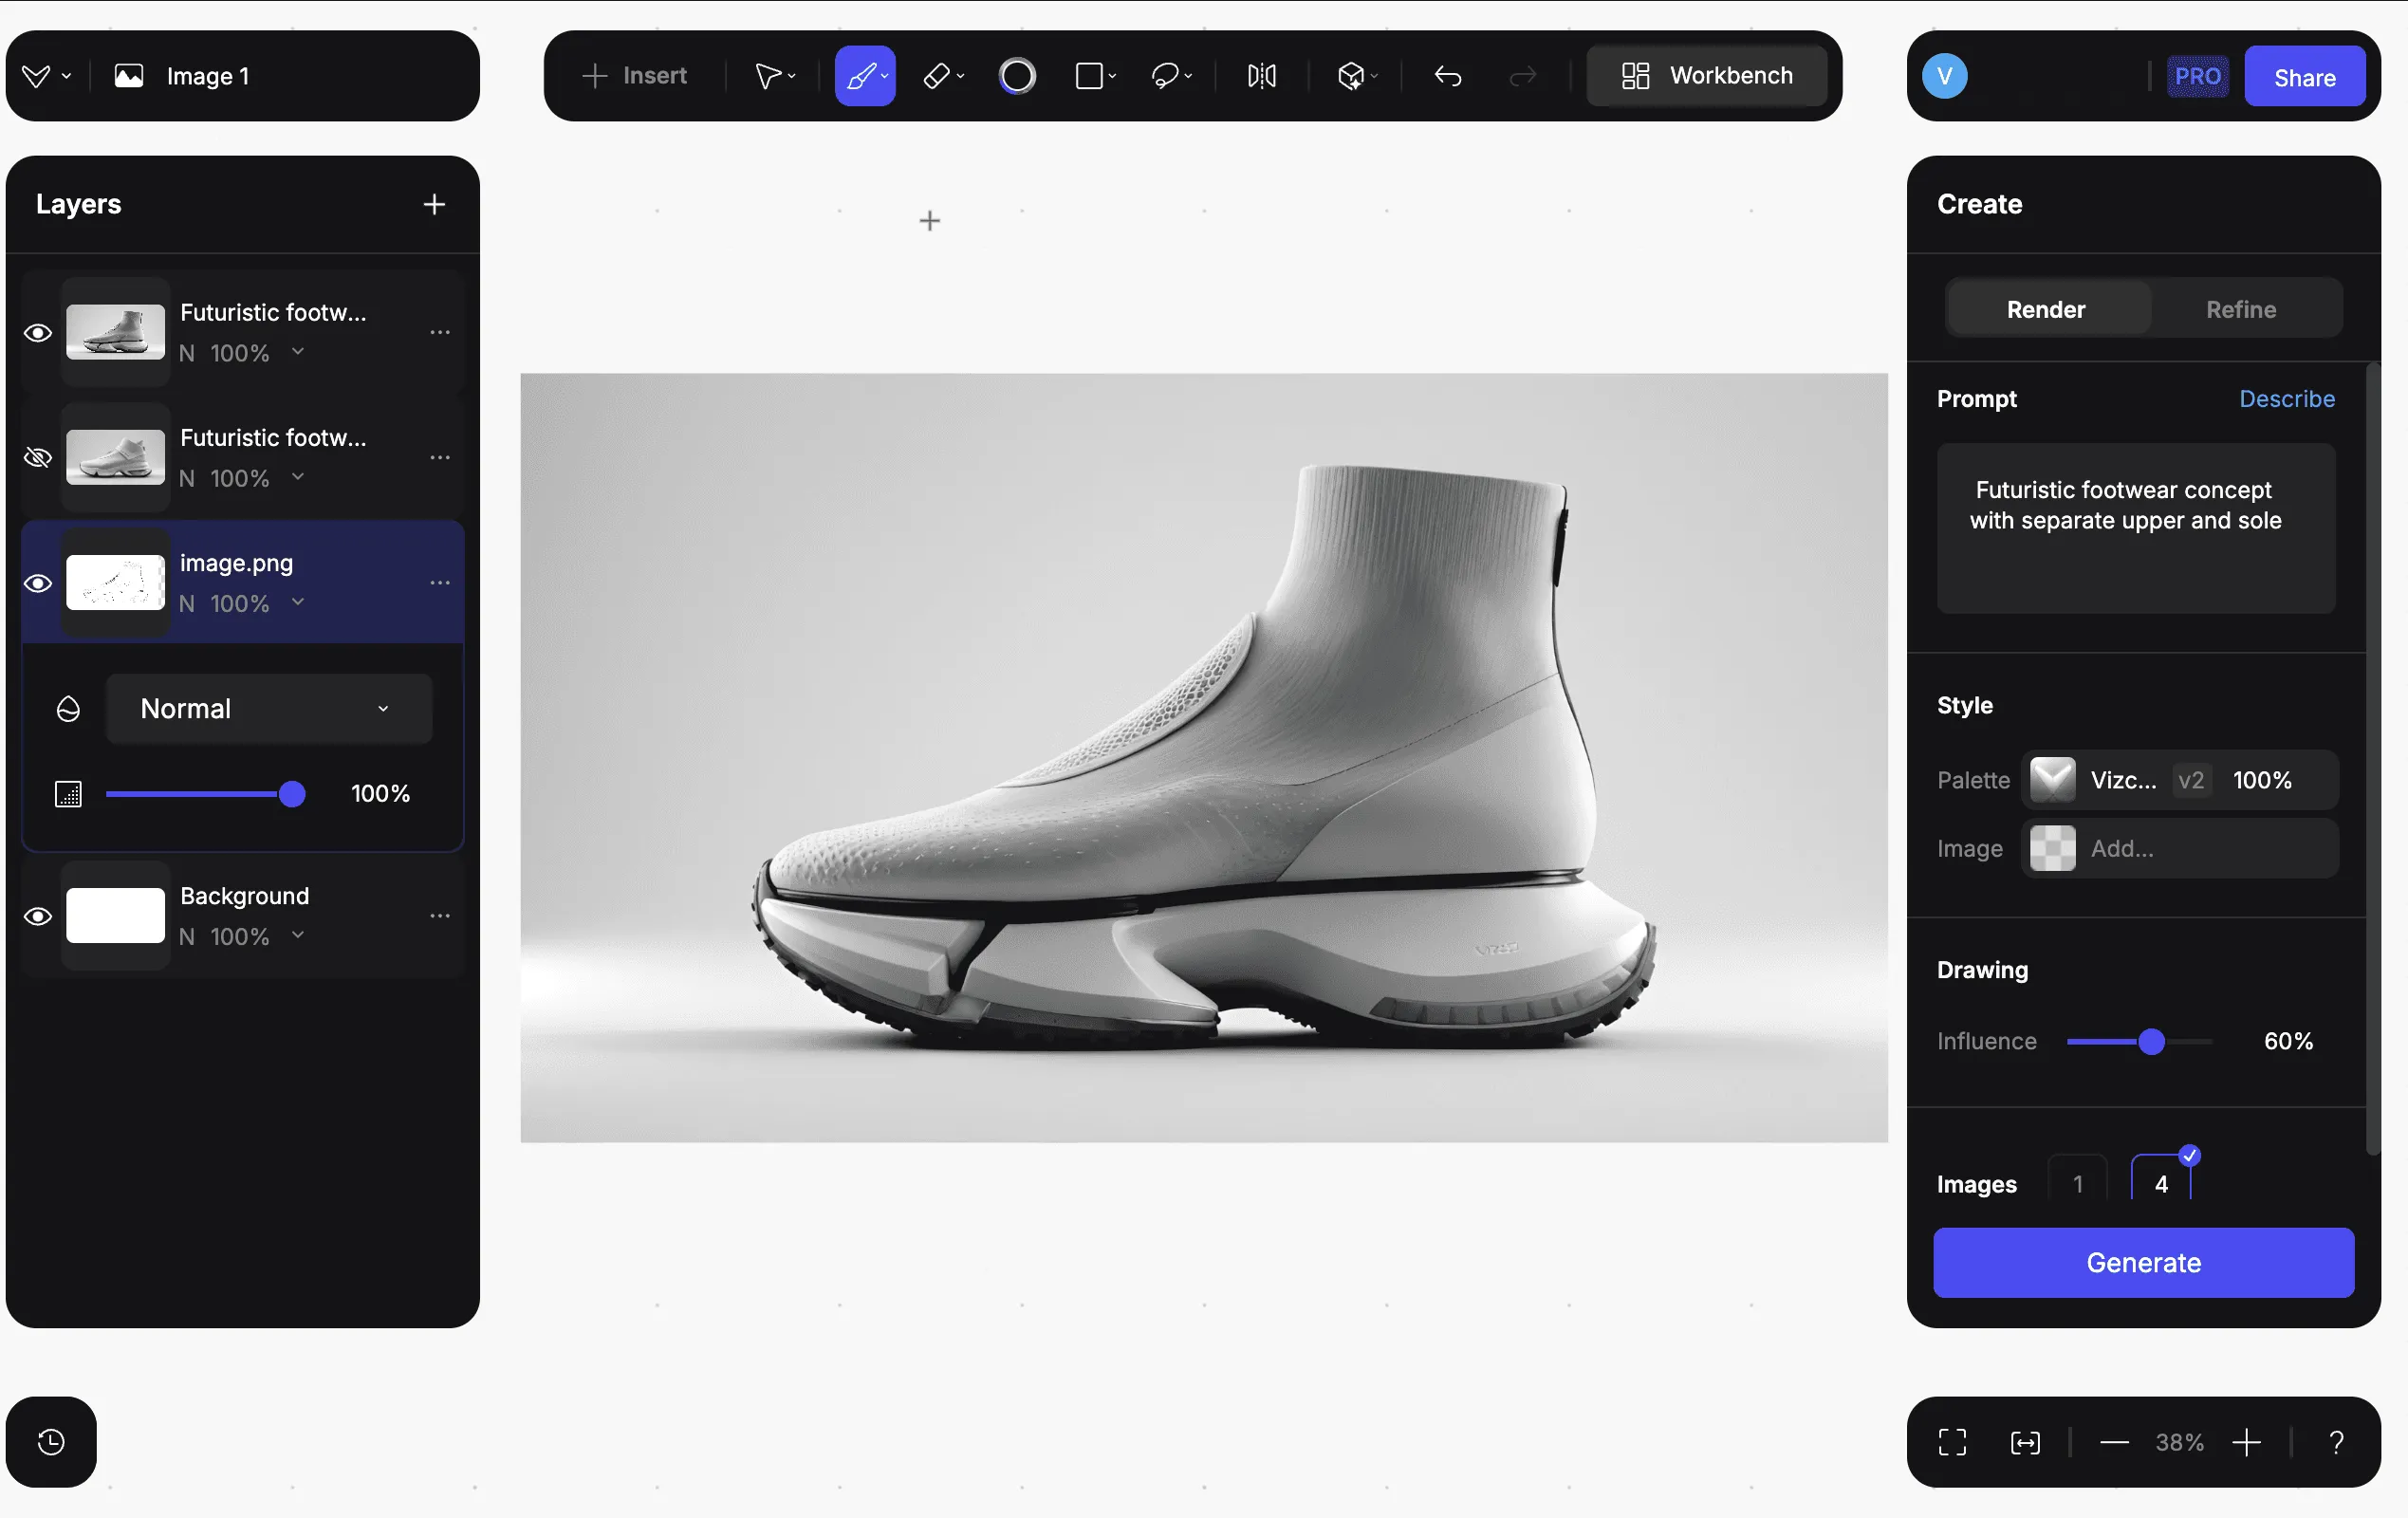The image size is (2408, 1518).
Task: Click the mirror symmetry tool icon
Action: [x=1261, y=76]
